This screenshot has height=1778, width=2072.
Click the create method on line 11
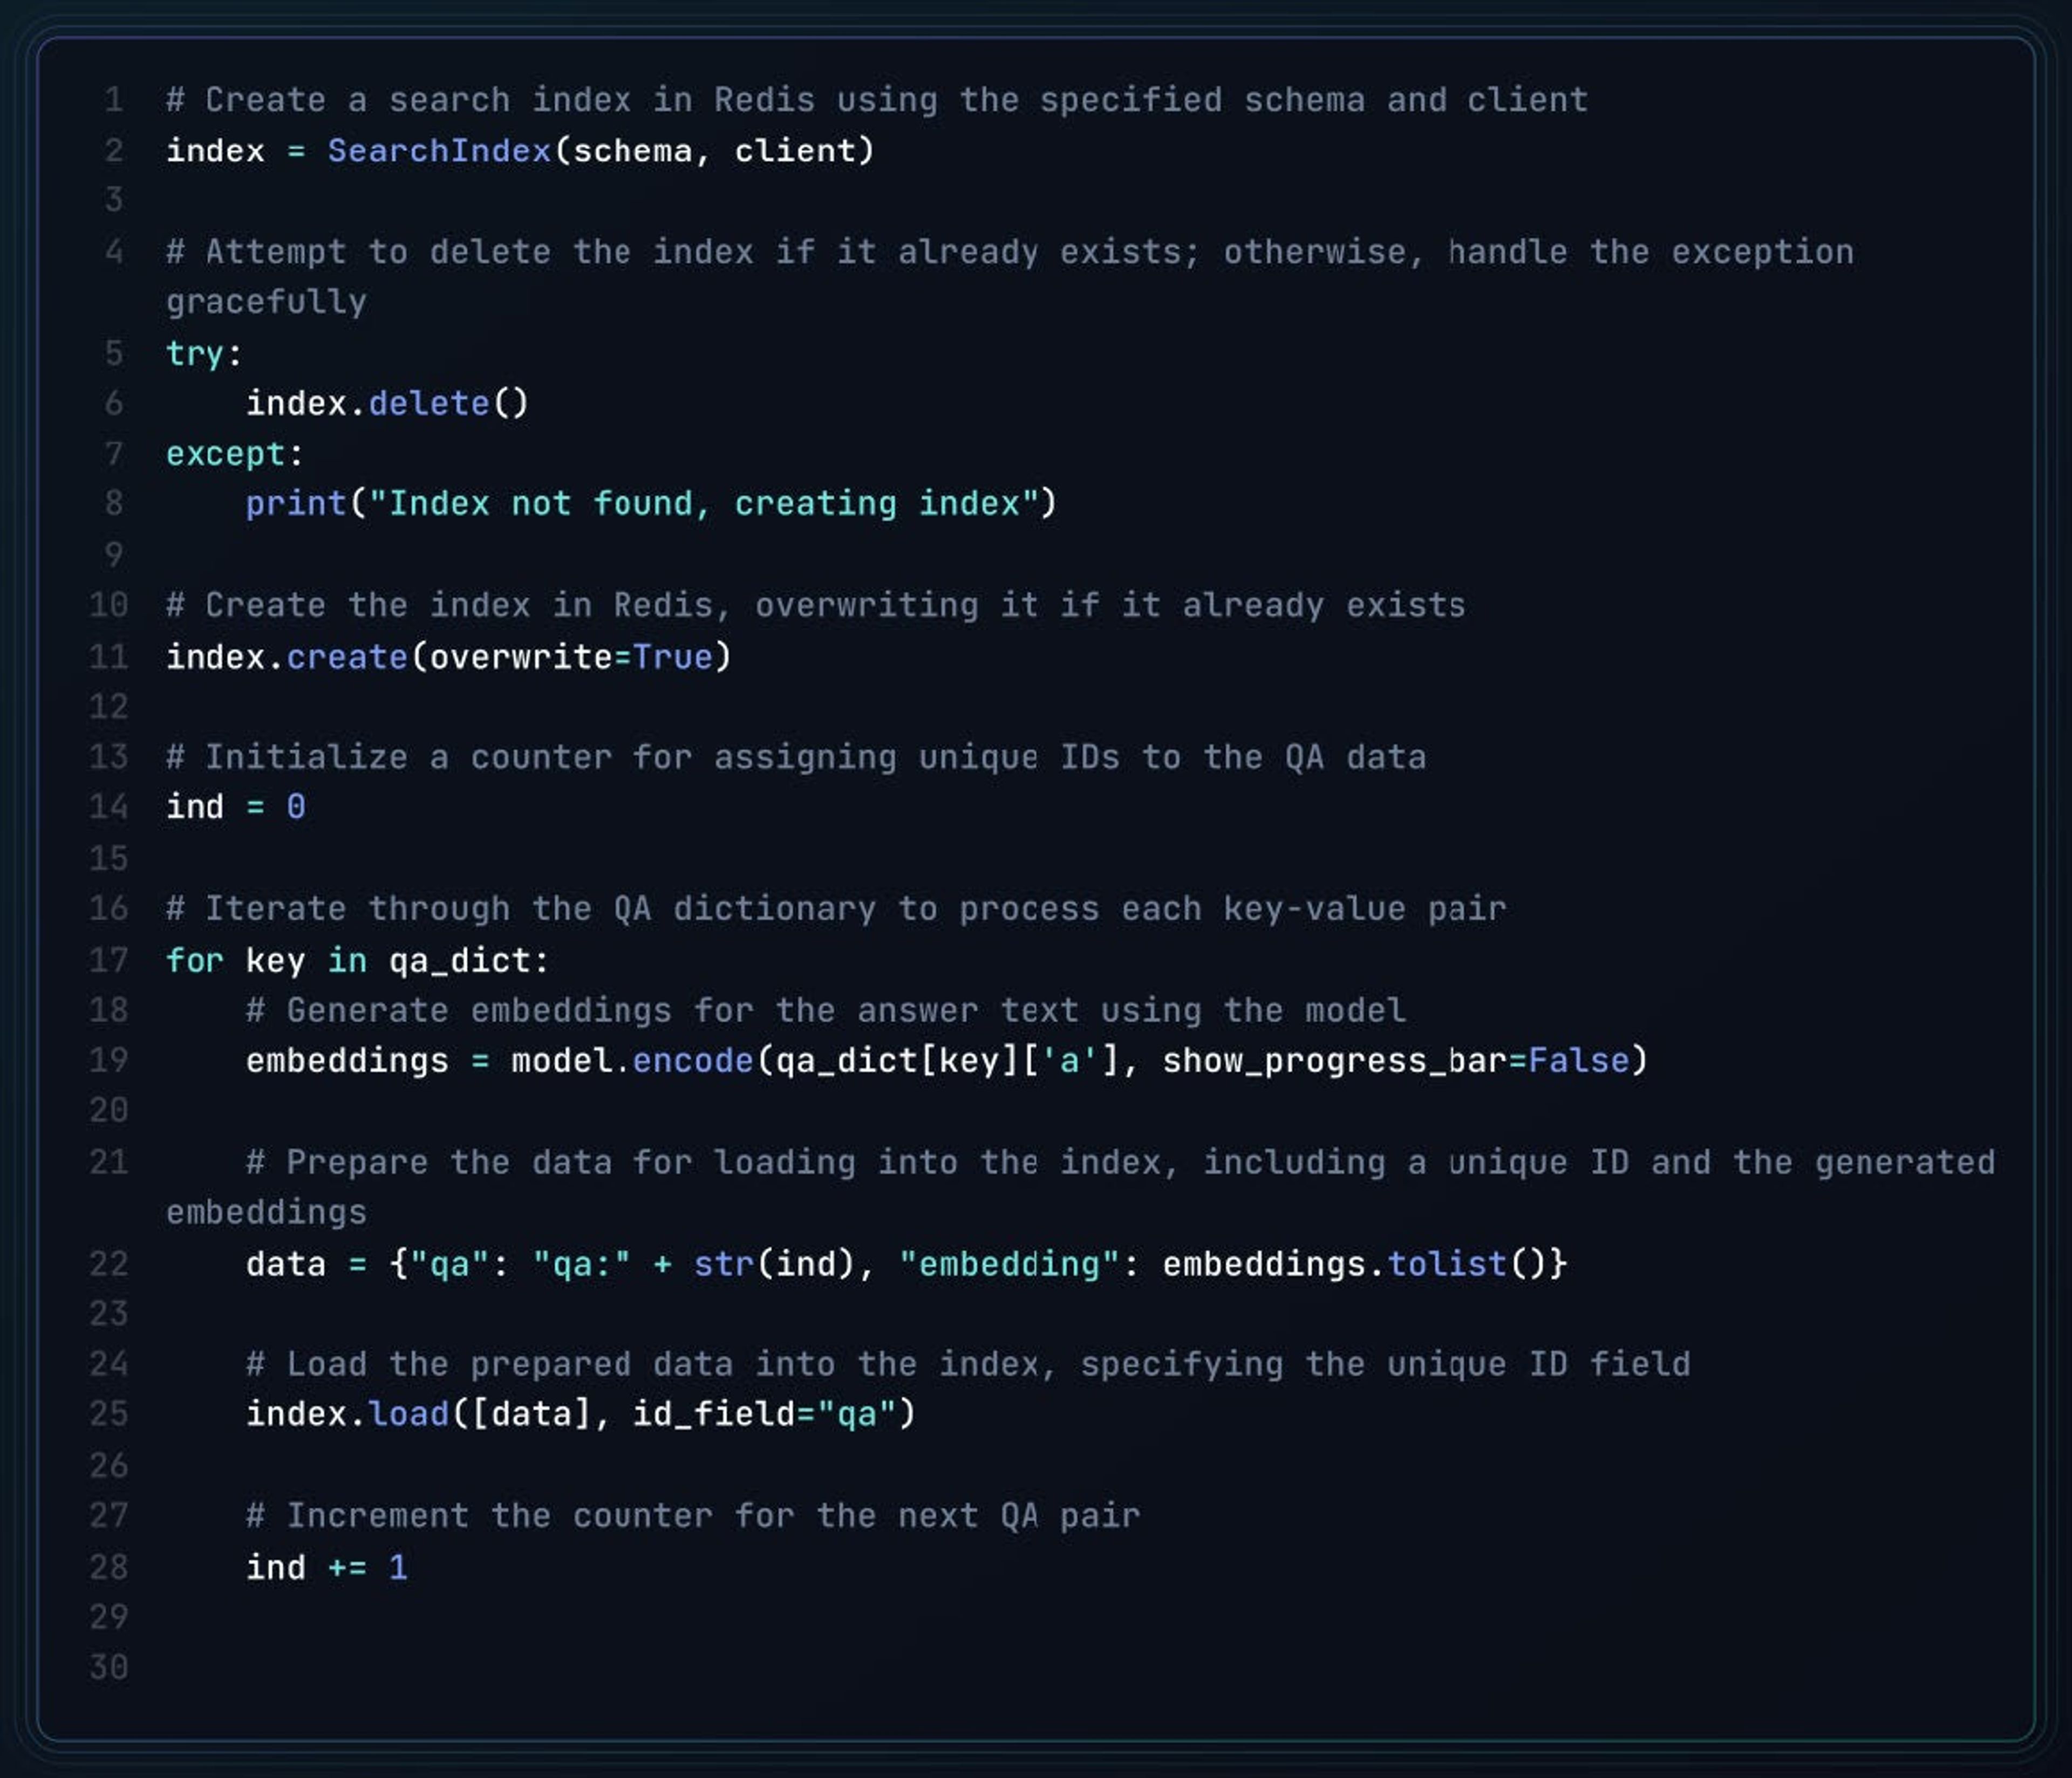[347, 657]
